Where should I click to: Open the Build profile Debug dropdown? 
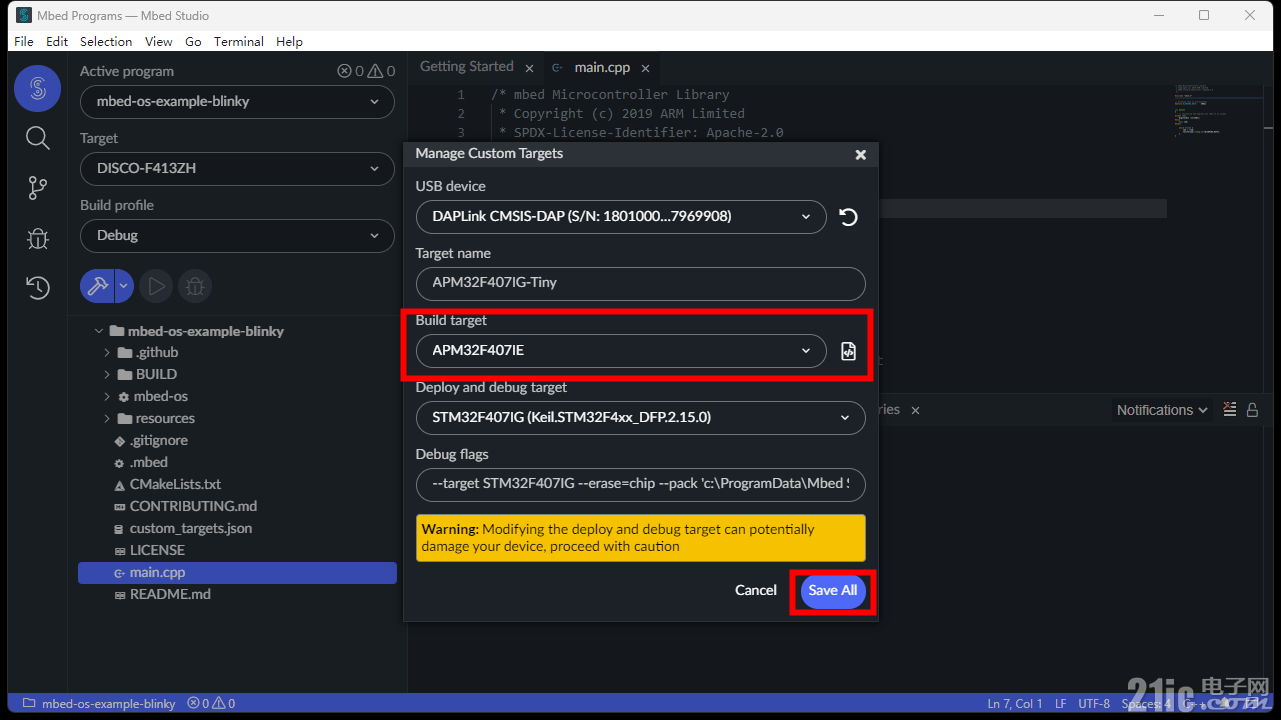[237, 235]
